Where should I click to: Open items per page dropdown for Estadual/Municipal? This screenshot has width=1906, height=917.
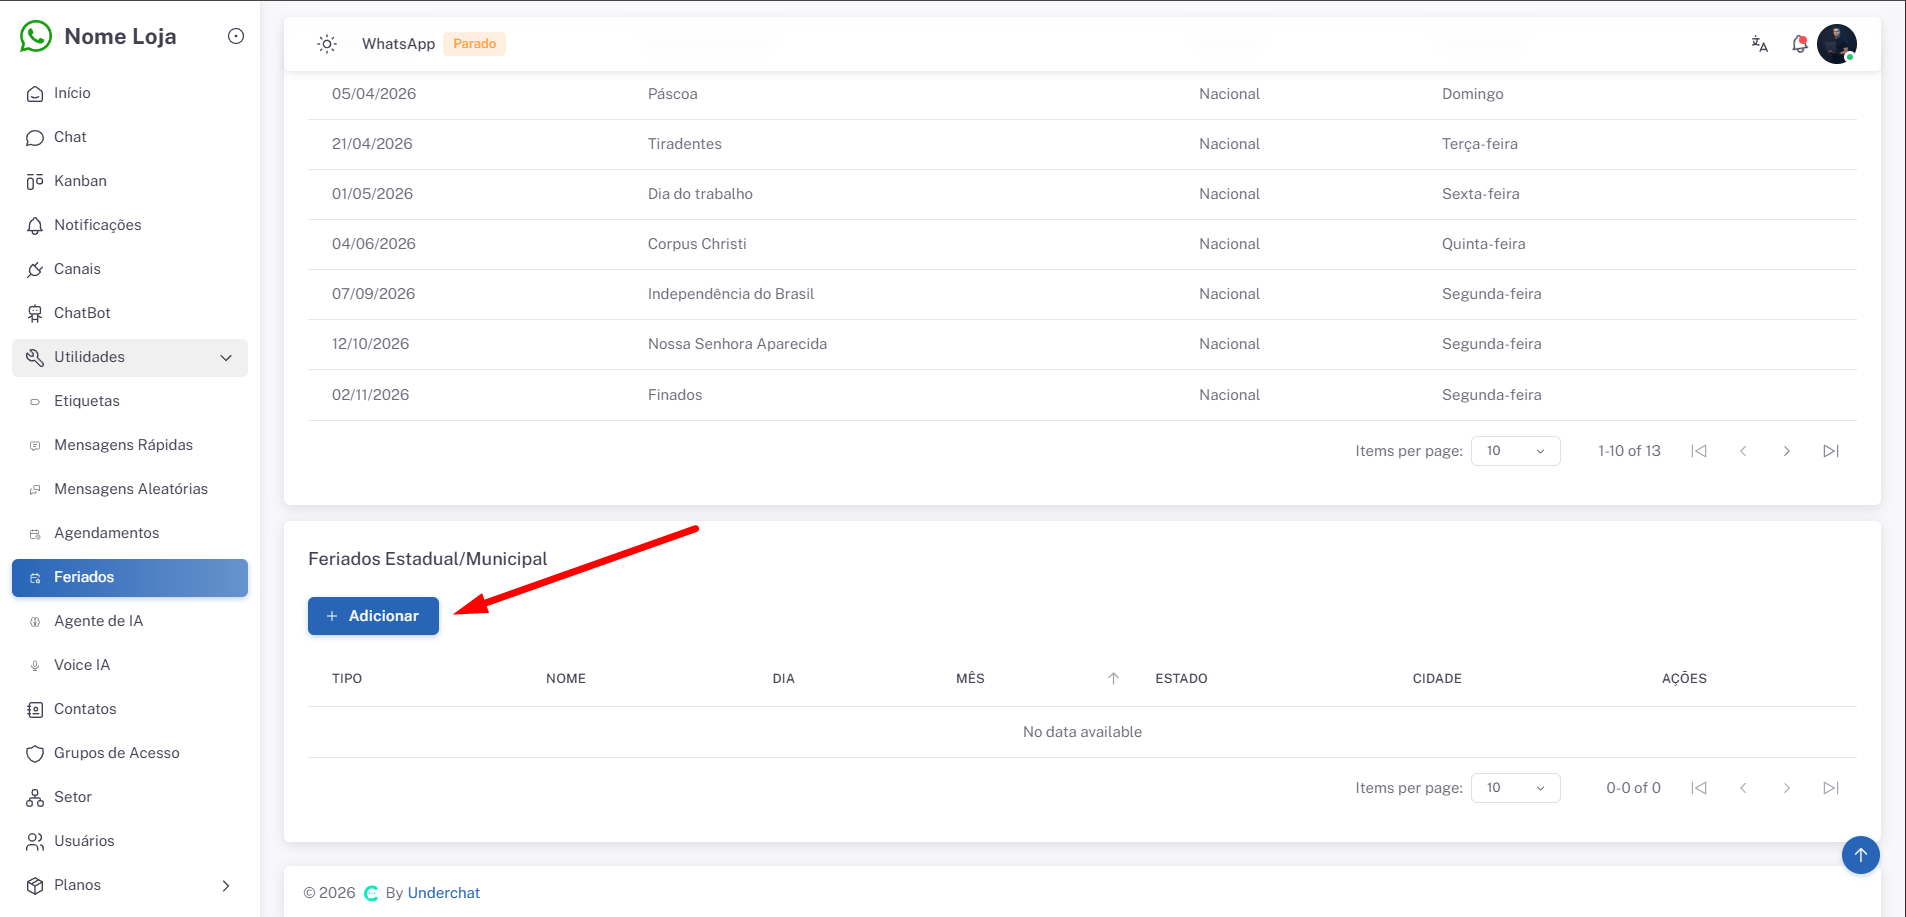tap(1515, 788)
